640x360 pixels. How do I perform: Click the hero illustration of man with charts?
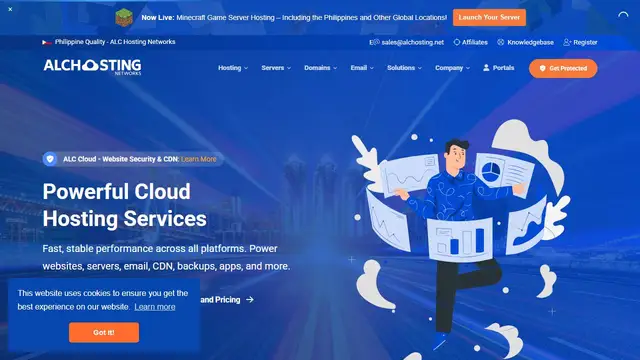[461, 241]
